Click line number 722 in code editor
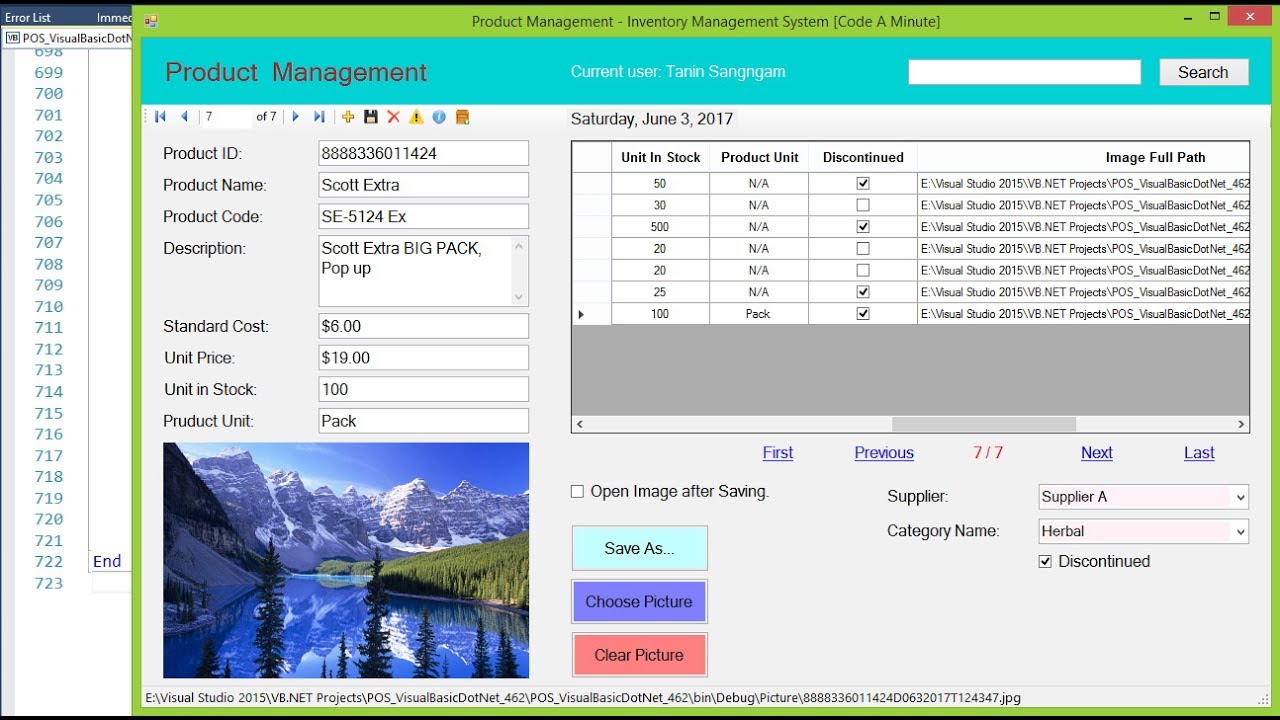Image resolution: width=1280 pixels, height=720 pixels. 48,562
